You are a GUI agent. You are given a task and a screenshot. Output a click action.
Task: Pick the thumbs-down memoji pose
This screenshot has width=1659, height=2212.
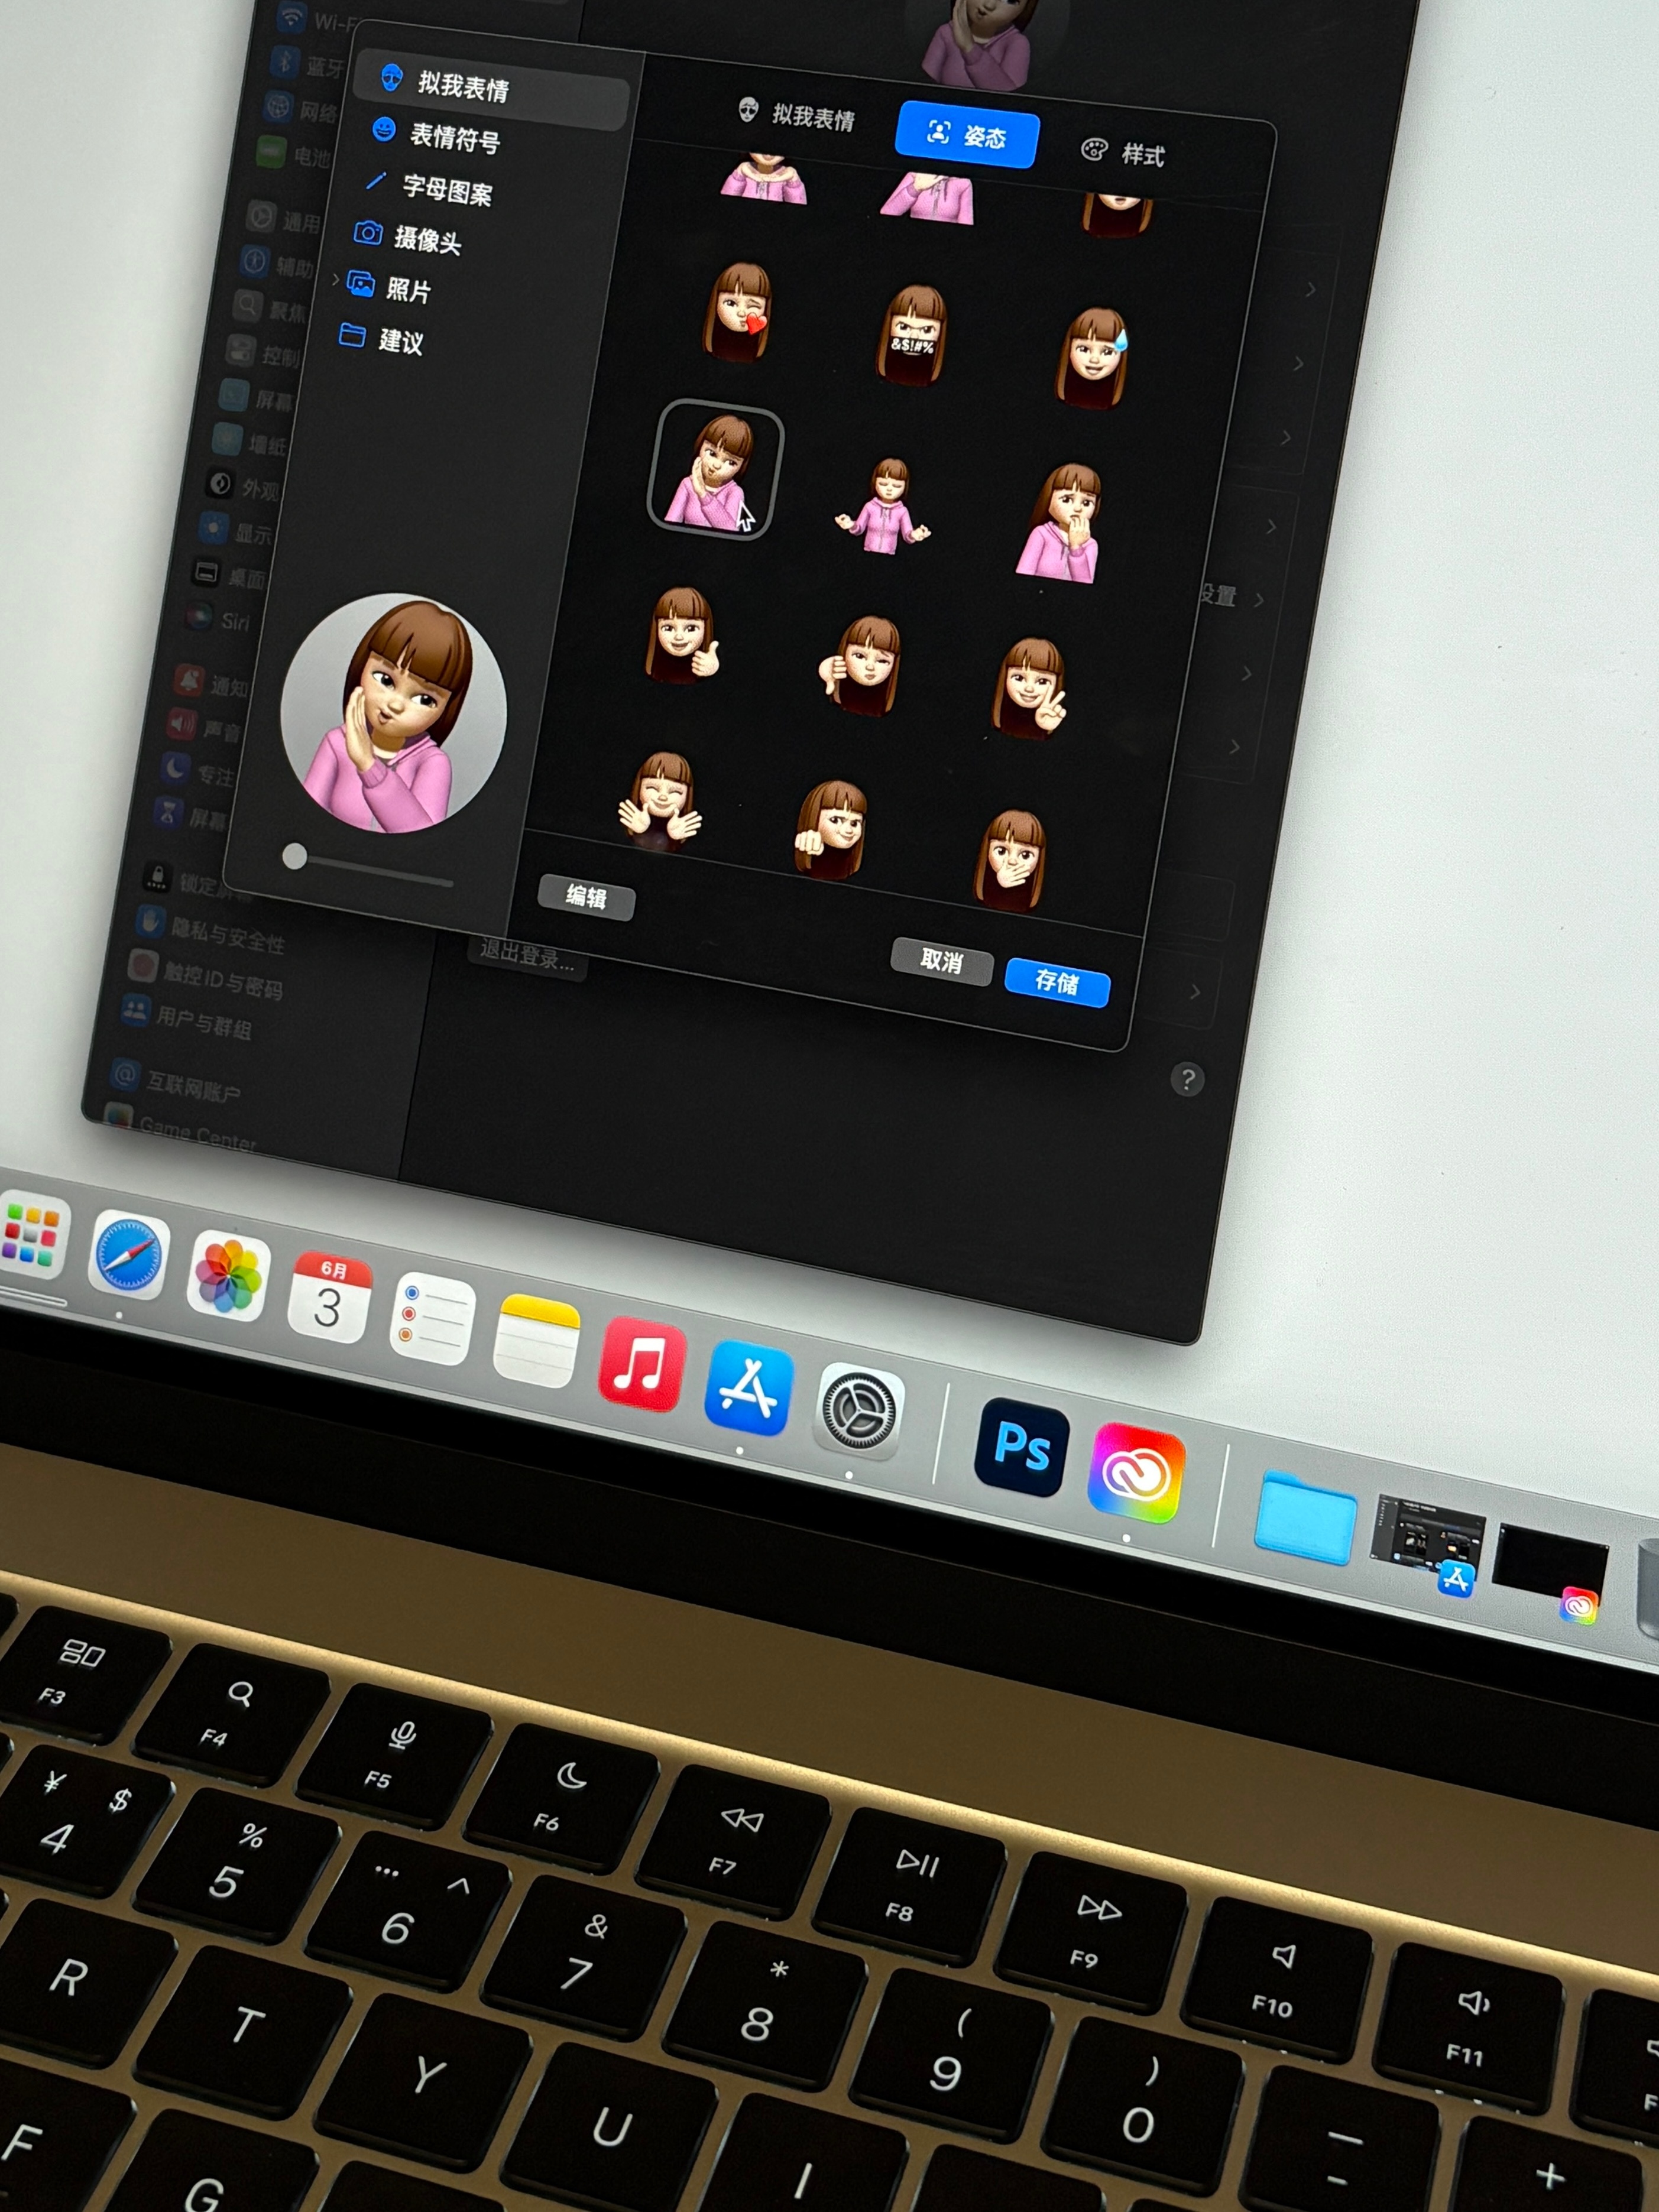pos(859,665)
